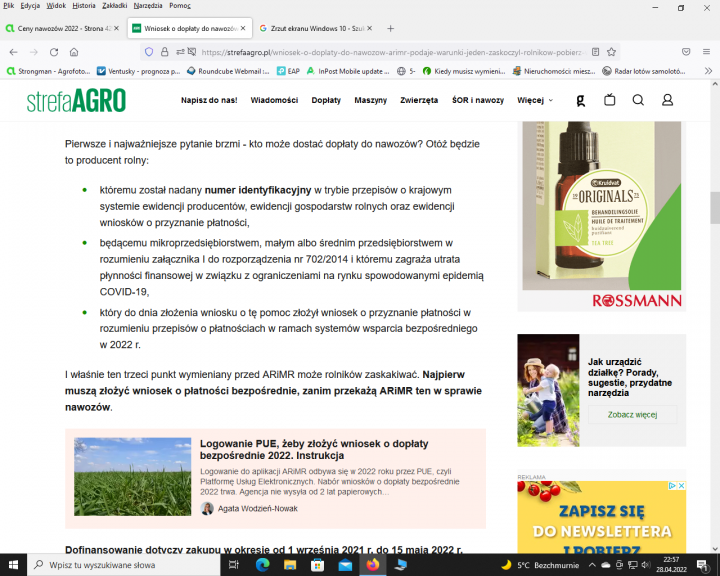Open File Explorer from taskbar
720x576 pixels.
click(x=290, y=565)
